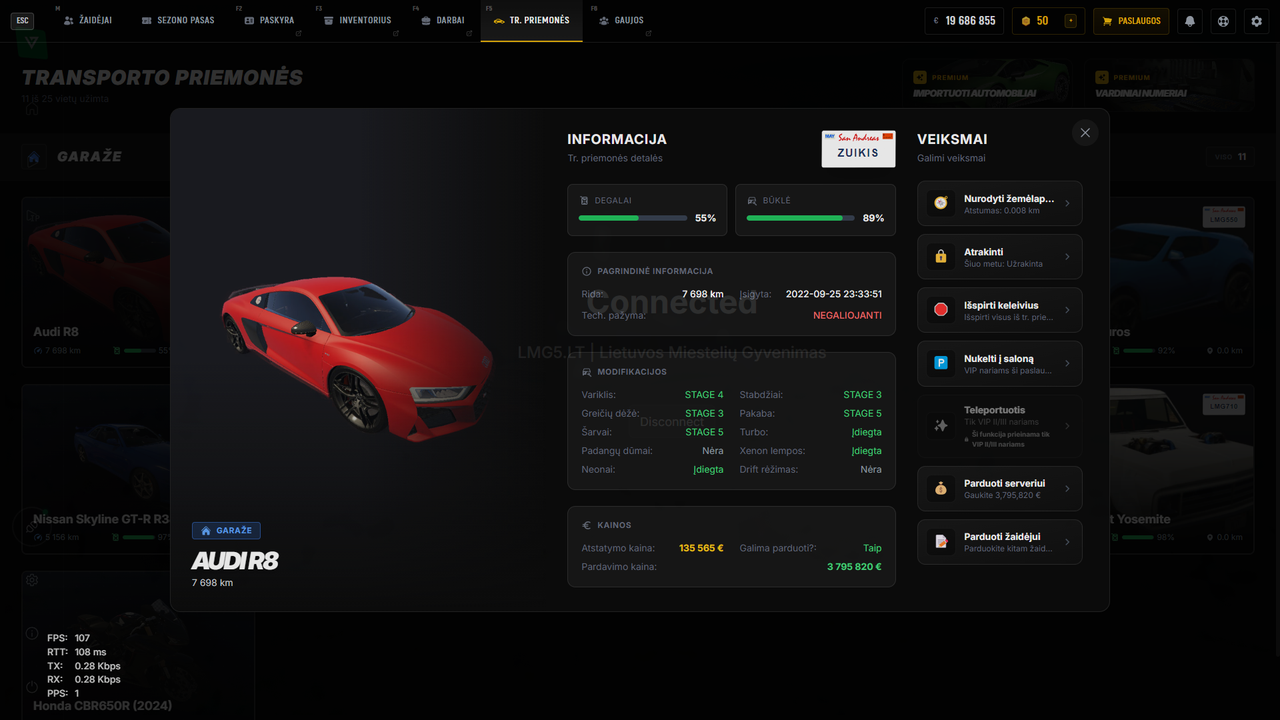Viewport: 1280px width, 720px height.
Task: Click the fuel can icon beside Degalai
Action: 586,200
